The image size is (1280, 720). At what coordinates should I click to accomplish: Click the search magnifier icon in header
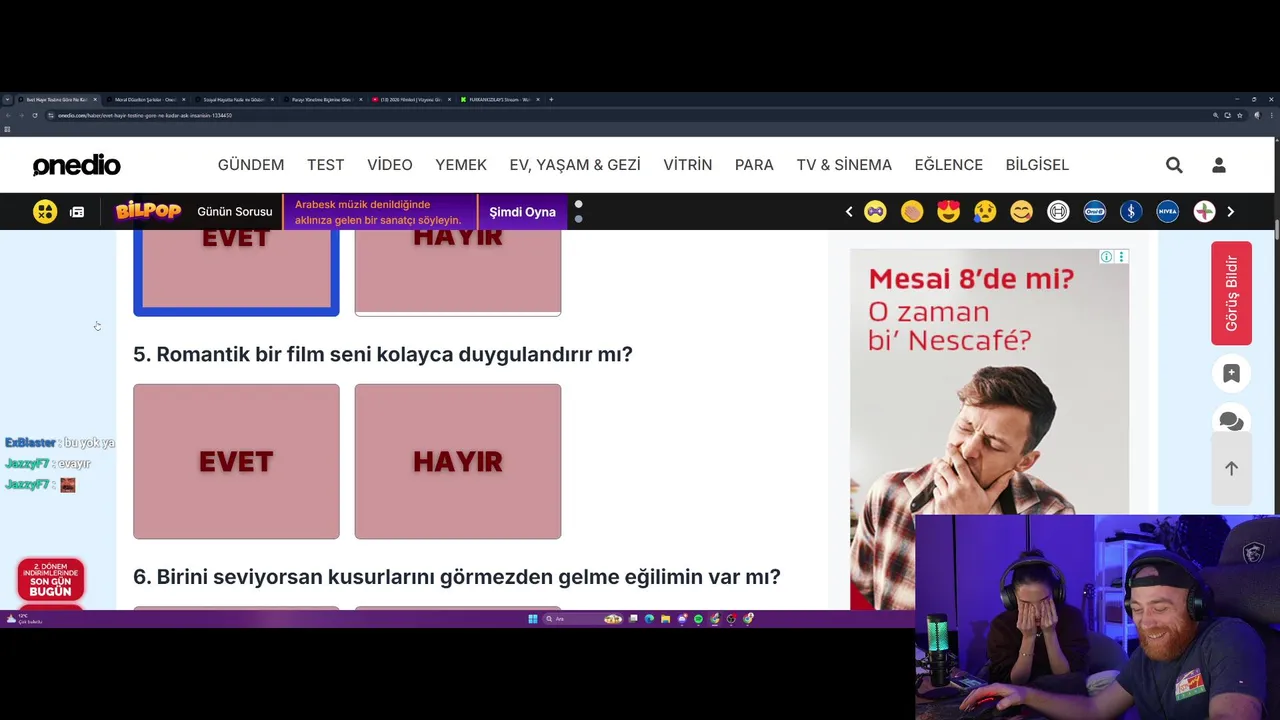pos(1174,165)
